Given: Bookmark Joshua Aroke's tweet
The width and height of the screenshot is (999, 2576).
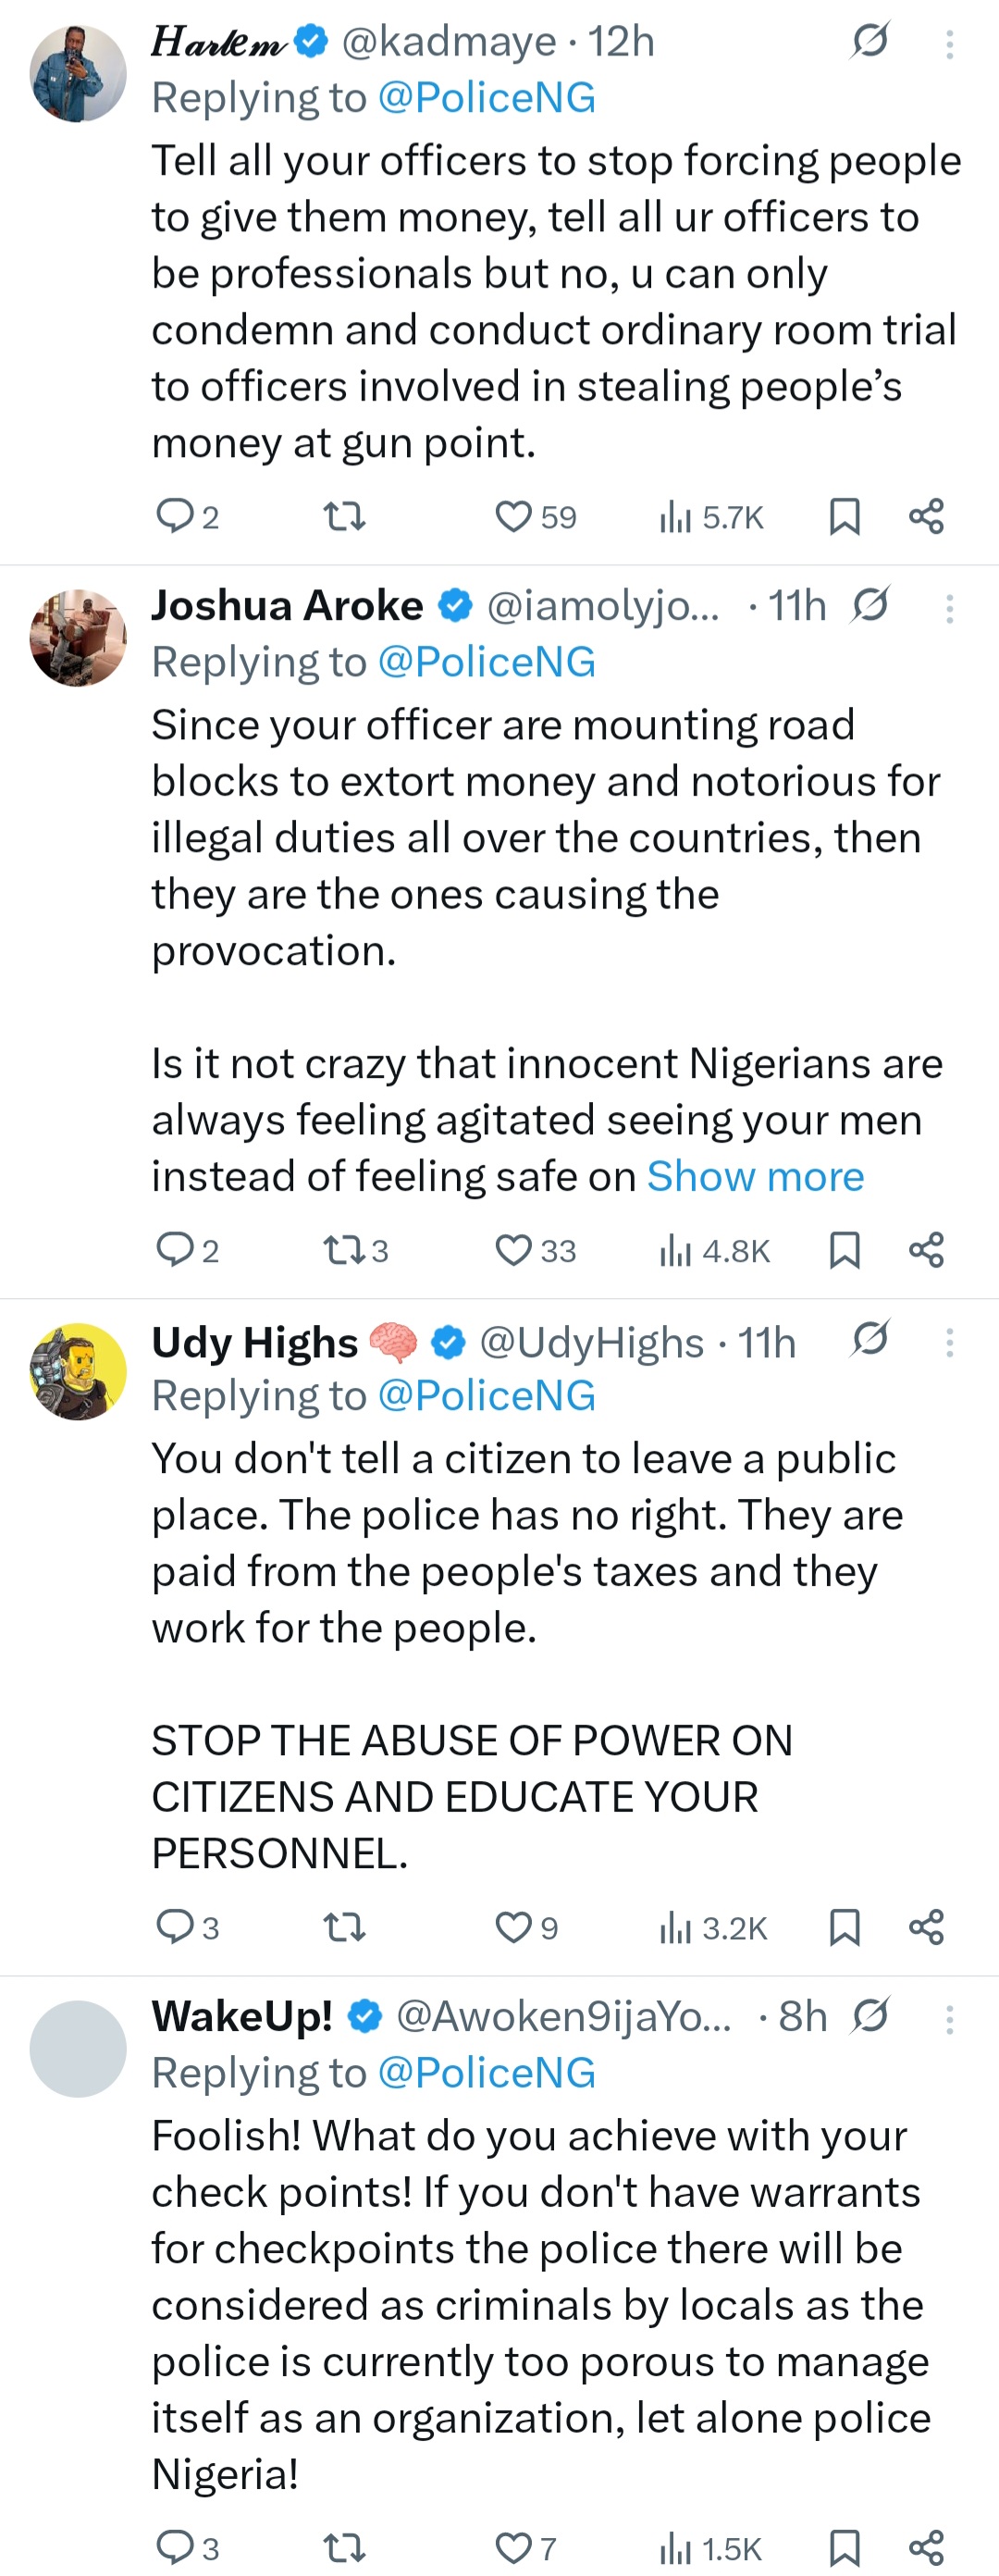Looking at the screenshot, I should (x=845, y=1250).
